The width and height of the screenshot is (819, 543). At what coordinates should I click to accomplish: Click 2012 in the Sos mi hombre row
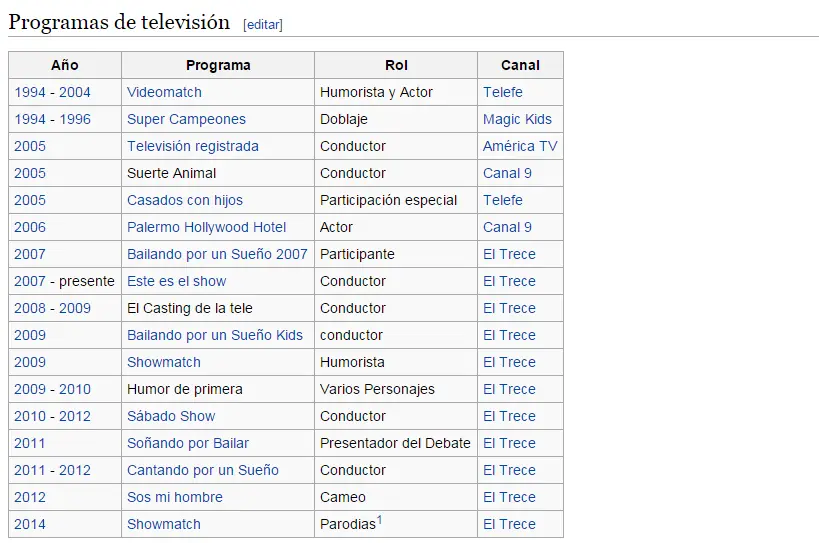click(x=30, y=498)
